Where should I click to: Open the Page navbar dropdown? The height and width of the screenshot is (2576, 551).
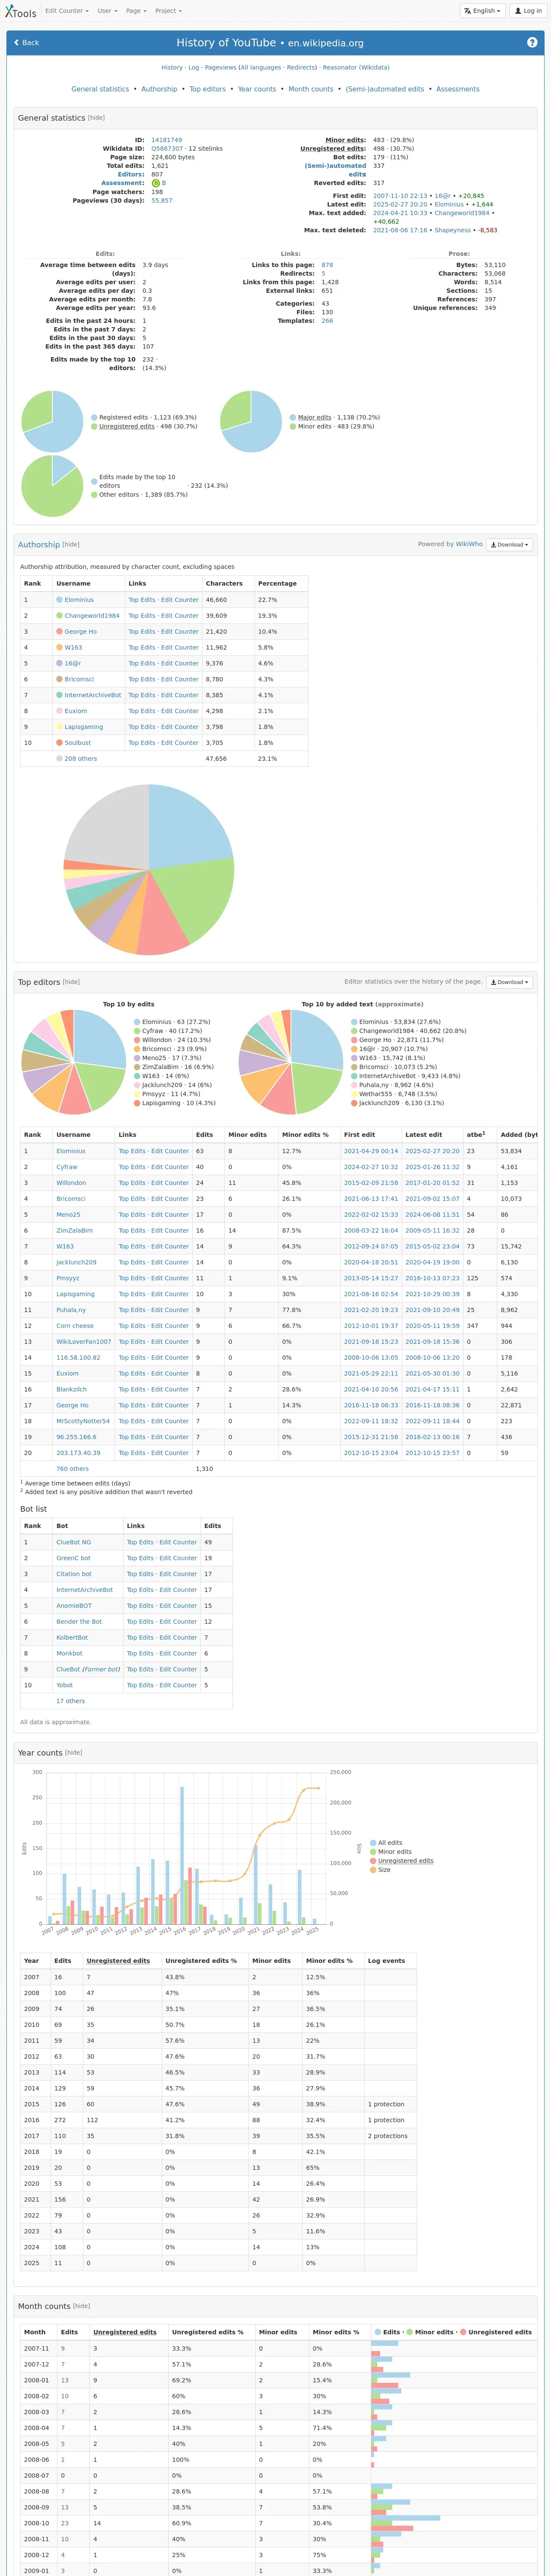click(135, 11)
